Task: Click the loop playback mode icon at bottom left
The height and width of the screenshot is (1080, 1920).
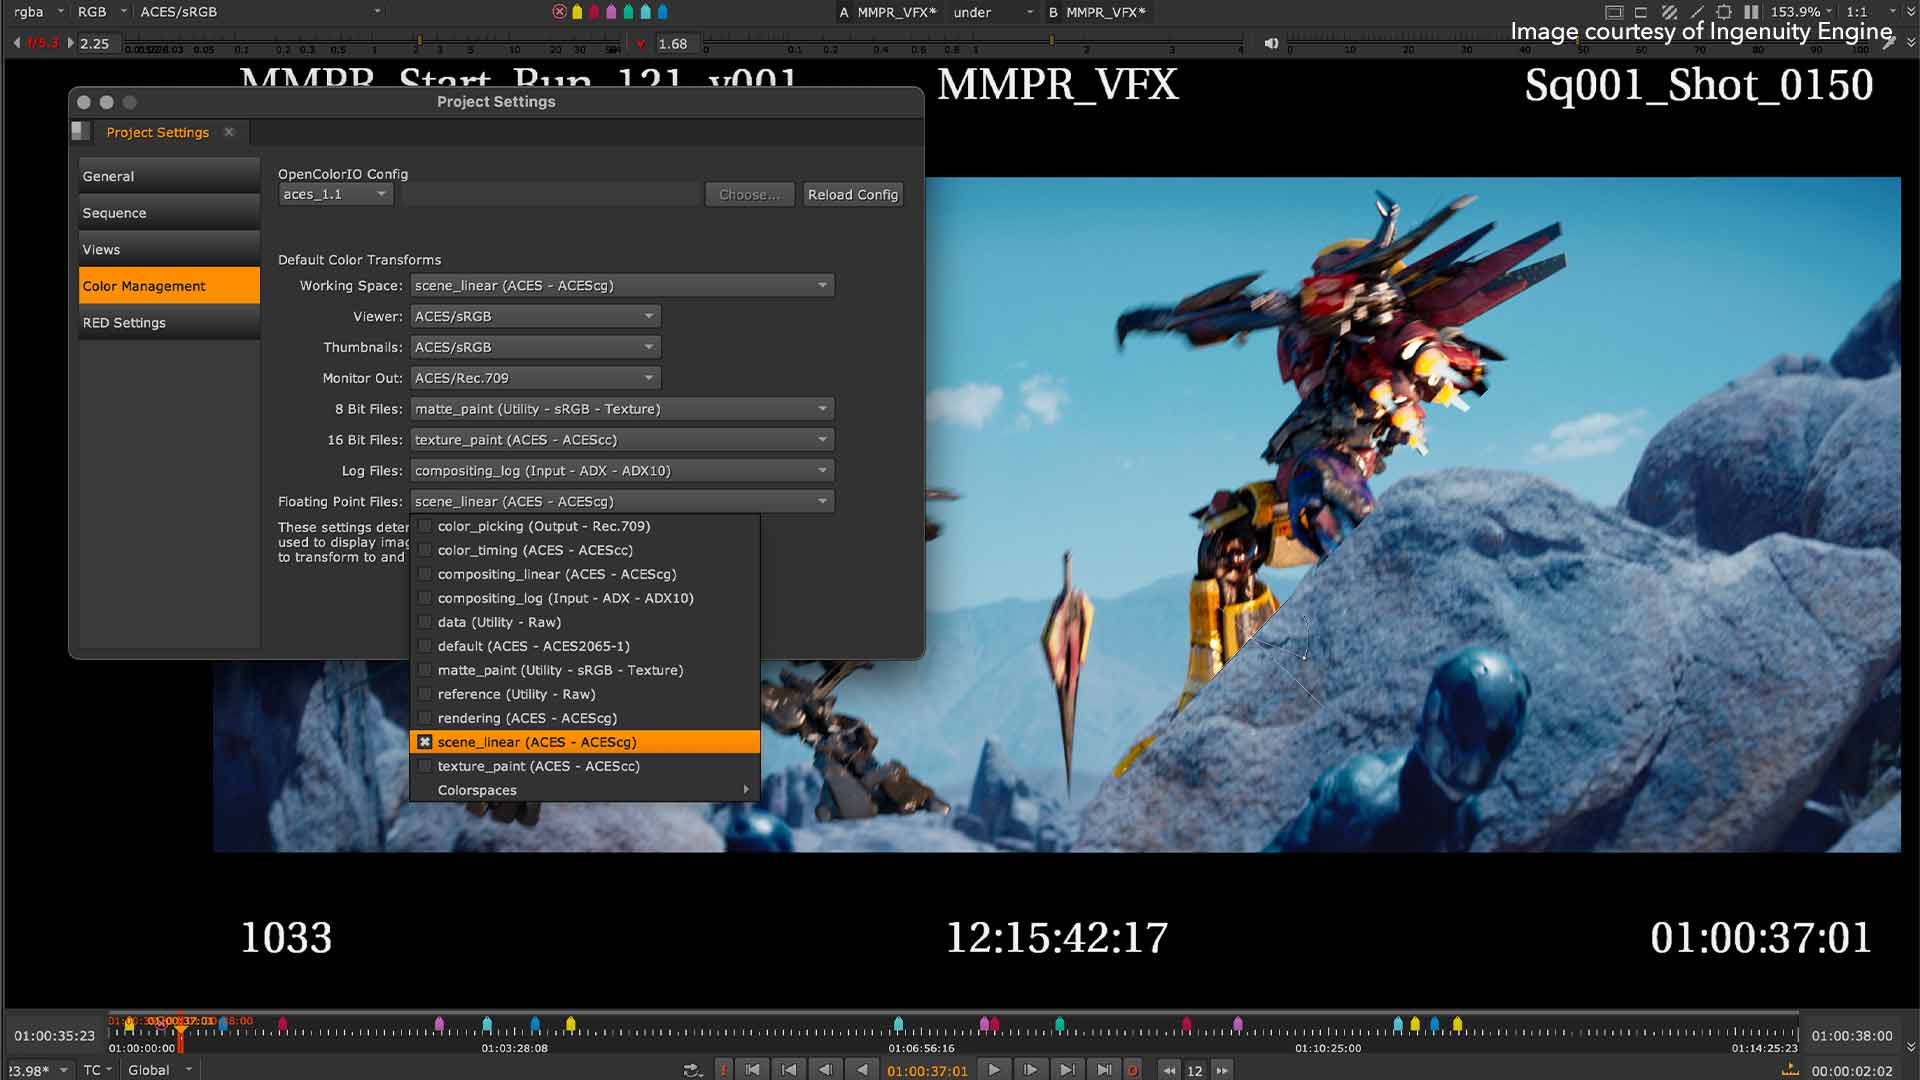Action: [x=692, y=1069]
